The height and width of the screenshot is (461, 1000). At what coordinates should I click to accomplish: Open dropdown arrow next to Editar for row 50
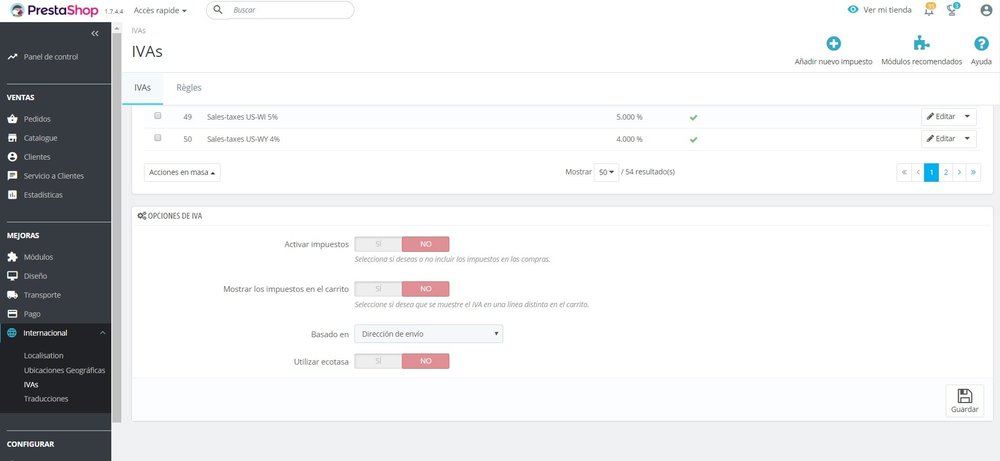[x=967, y=138]
